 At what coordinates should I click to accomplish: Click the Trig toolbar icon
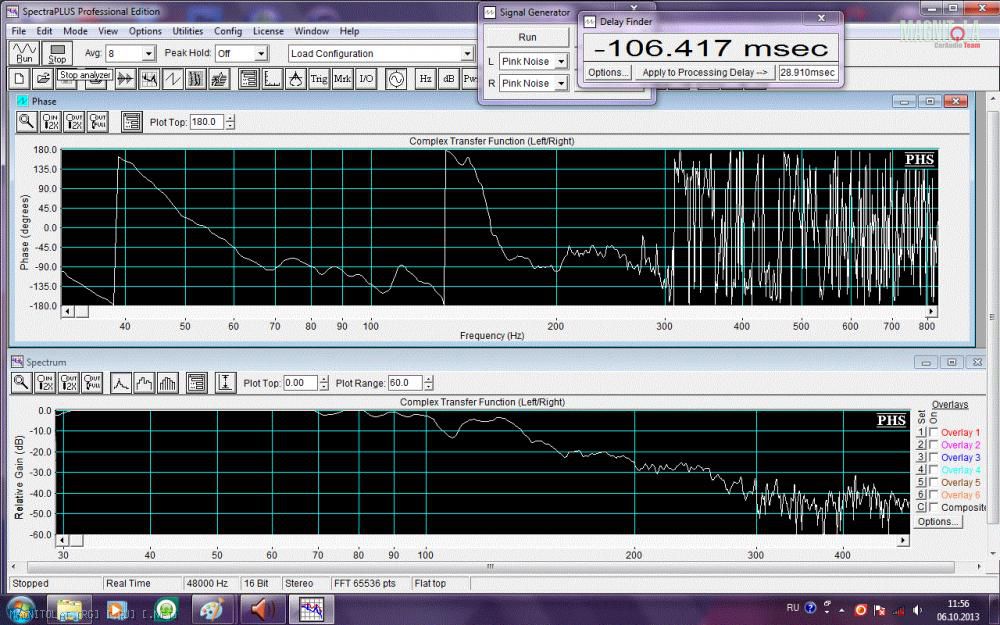coord(319,79)
